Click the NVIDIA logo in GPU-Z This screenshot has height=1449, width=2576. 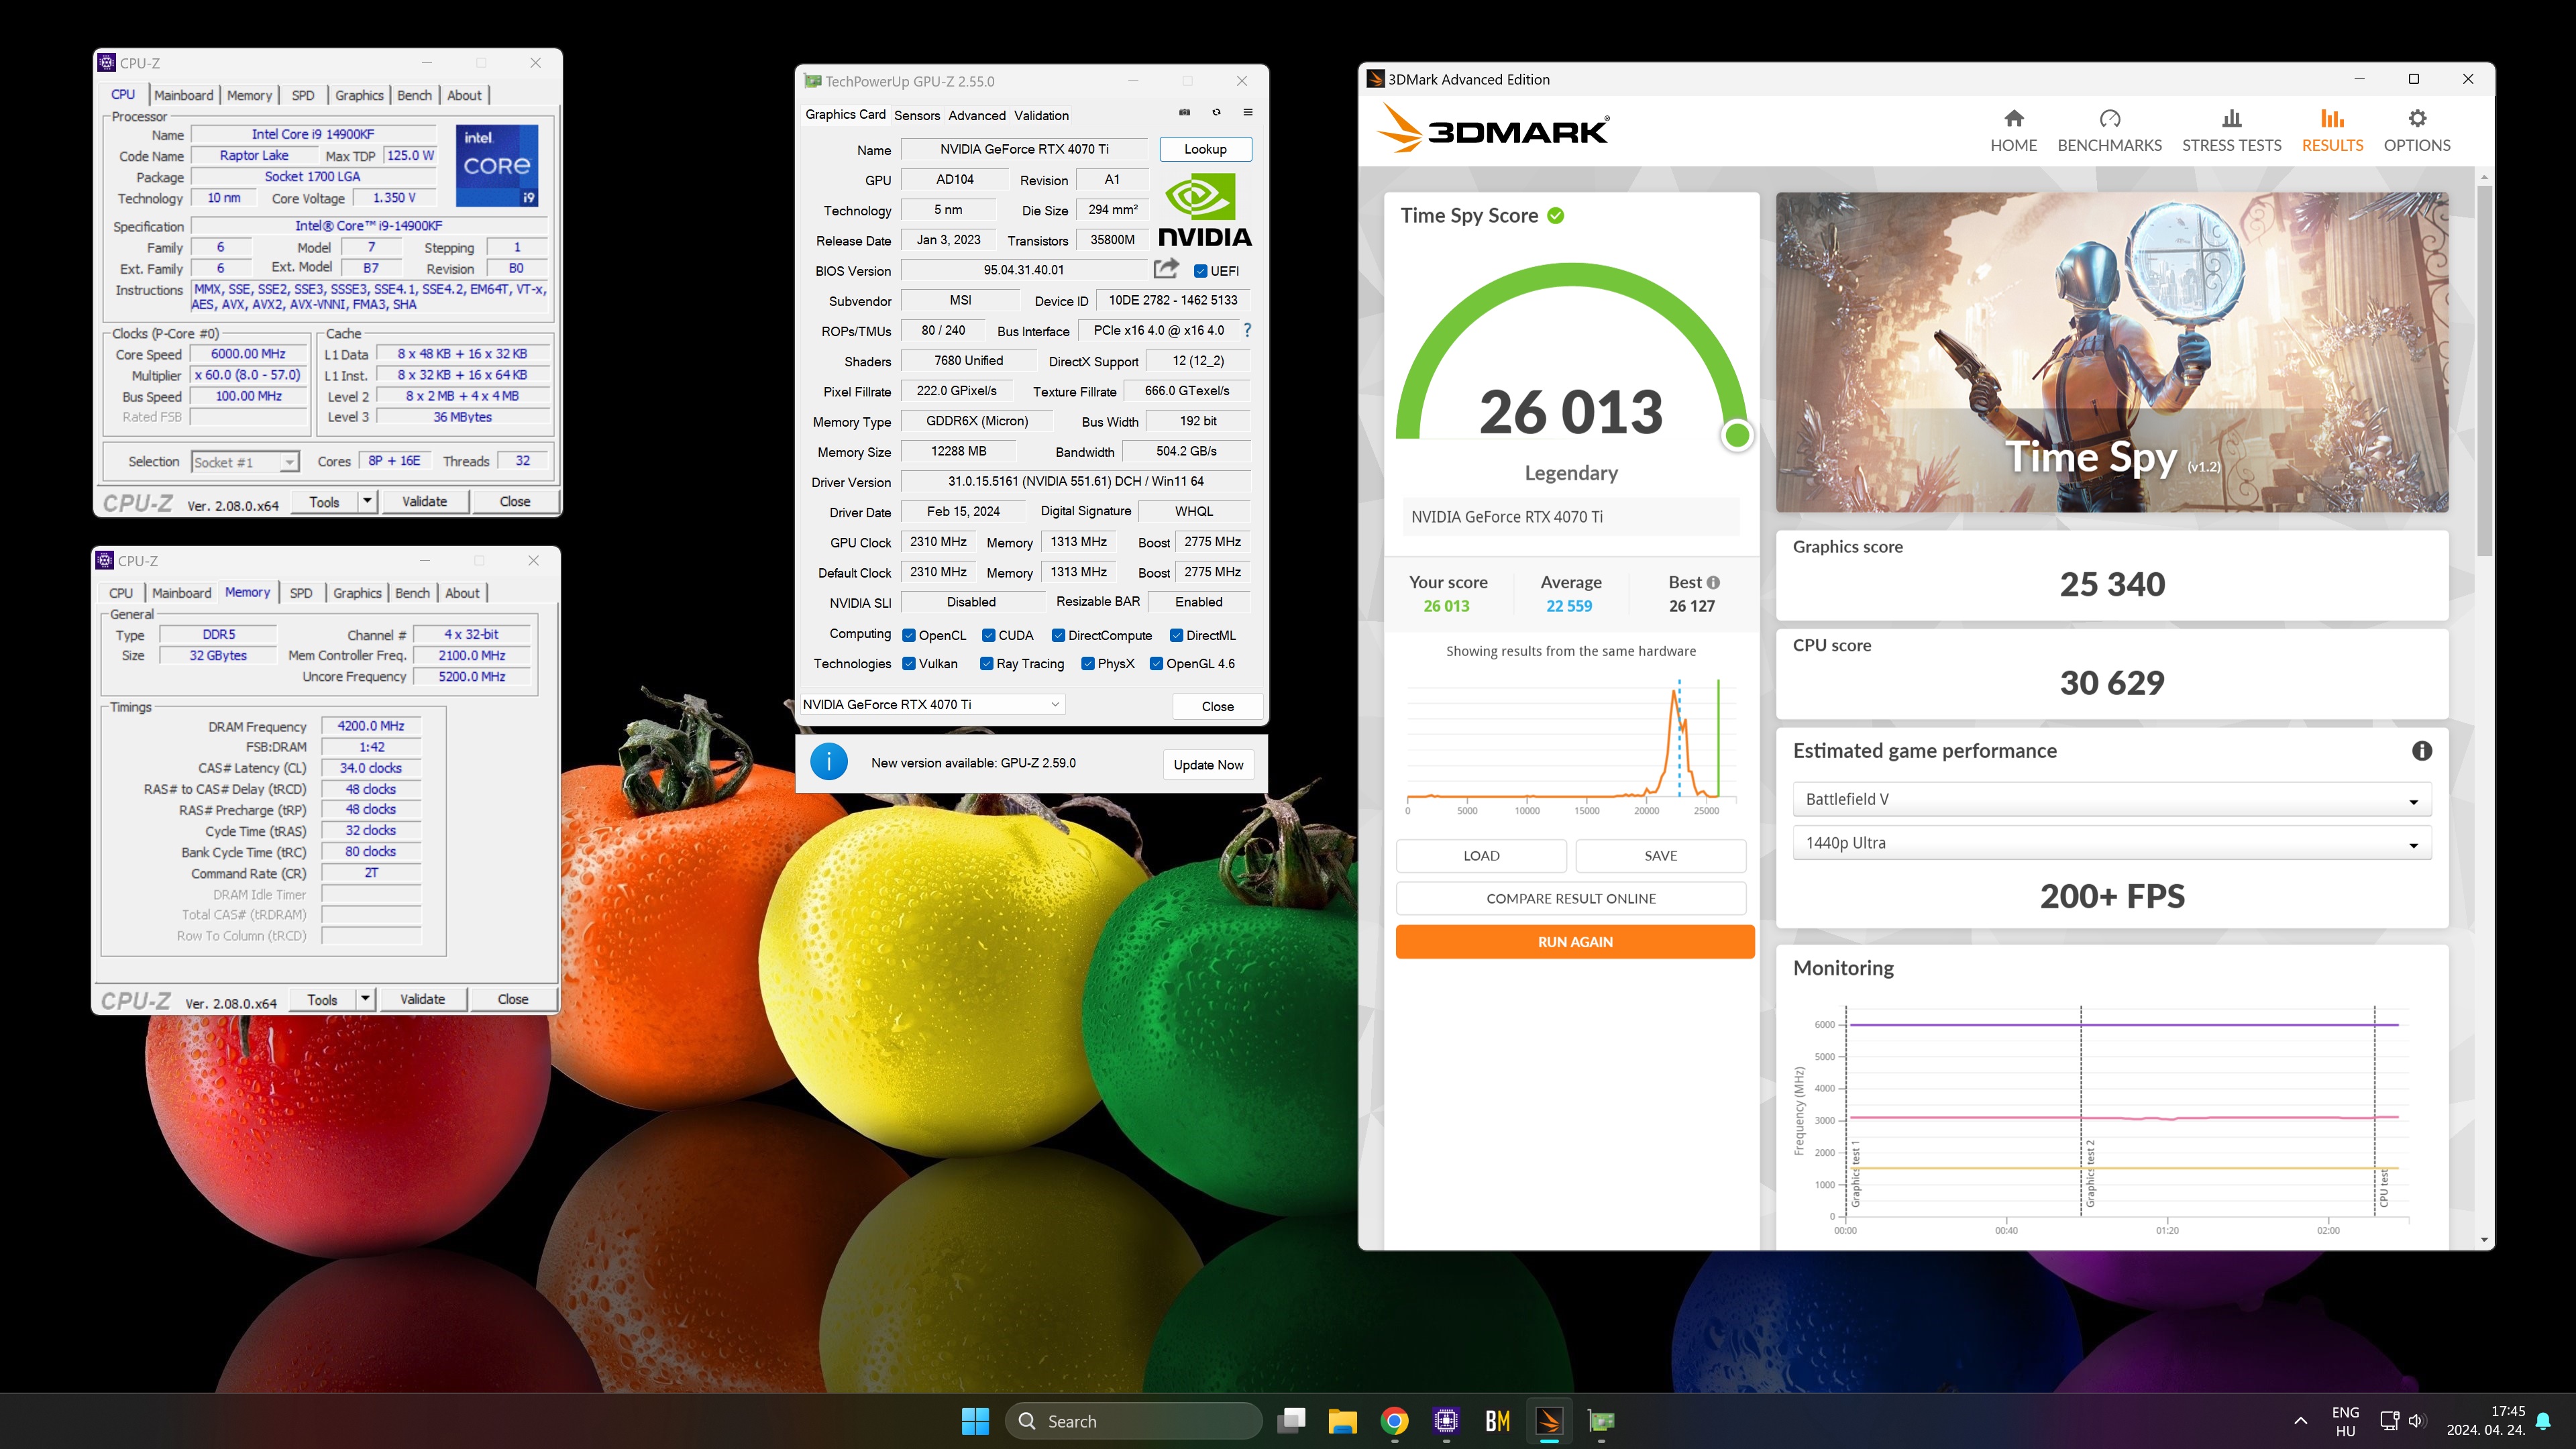[1204, 209]
